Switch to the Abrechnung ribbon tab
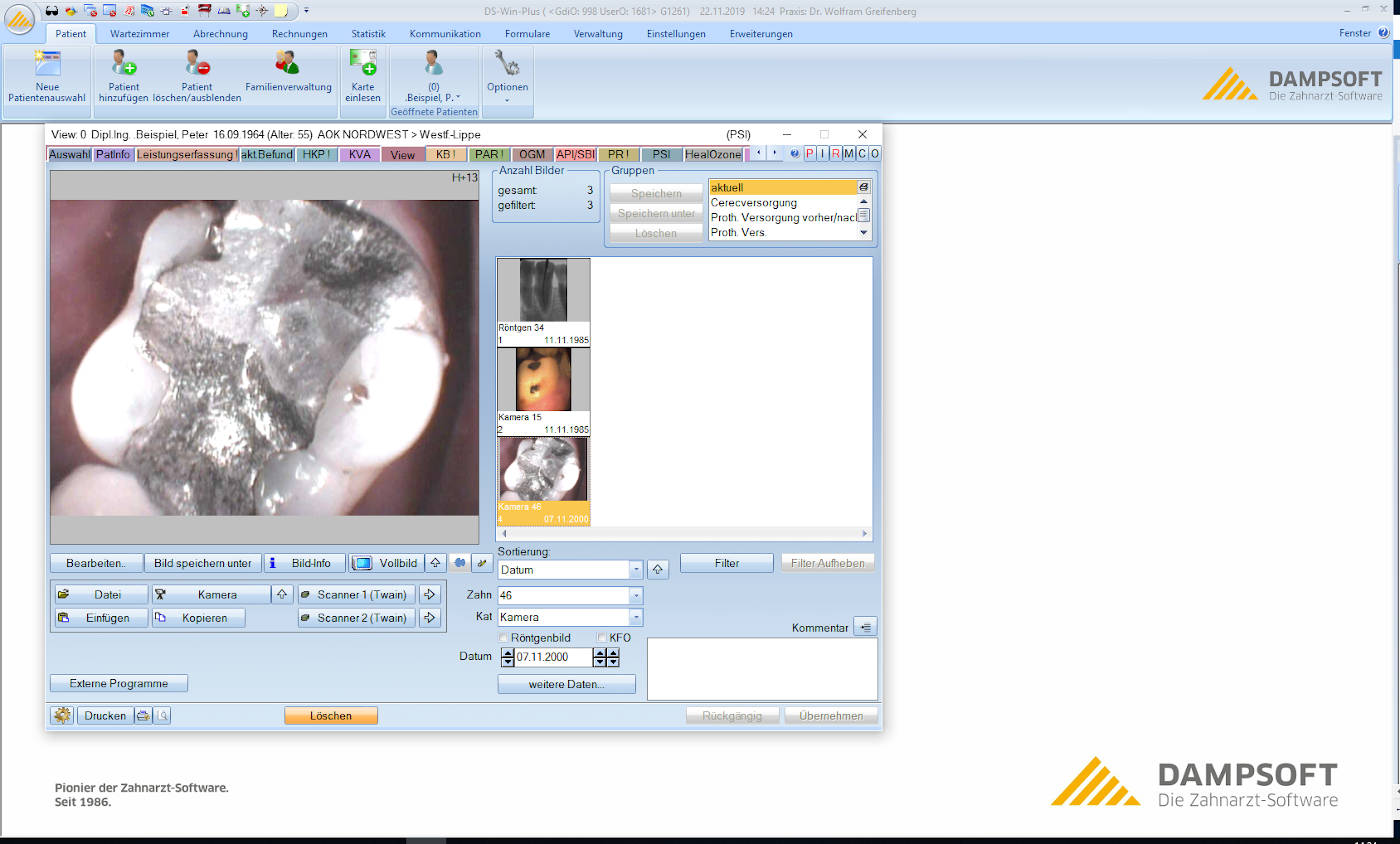This screenshot has width=1400, height=844. click(220, 33)
